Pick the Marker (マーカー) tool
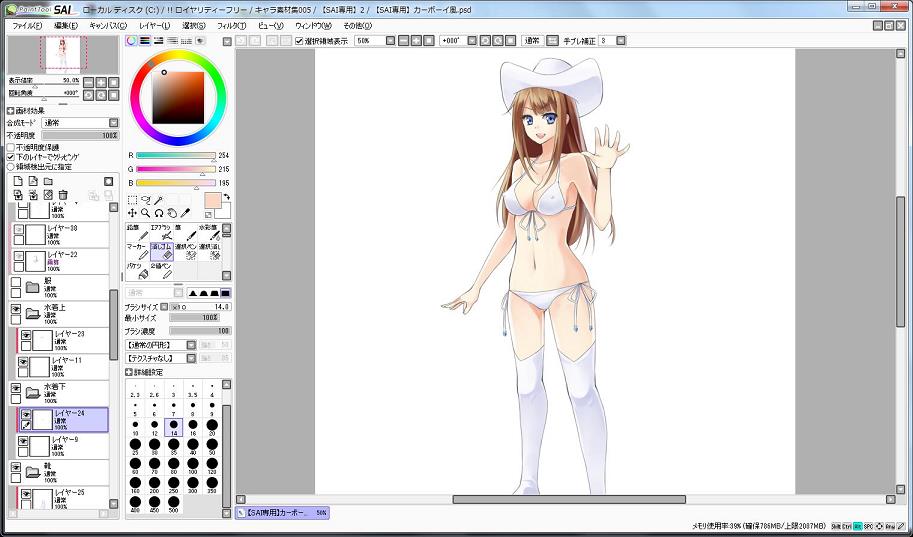Image resolution: width=913 pixels, height=537 pixels. [137, 251]
